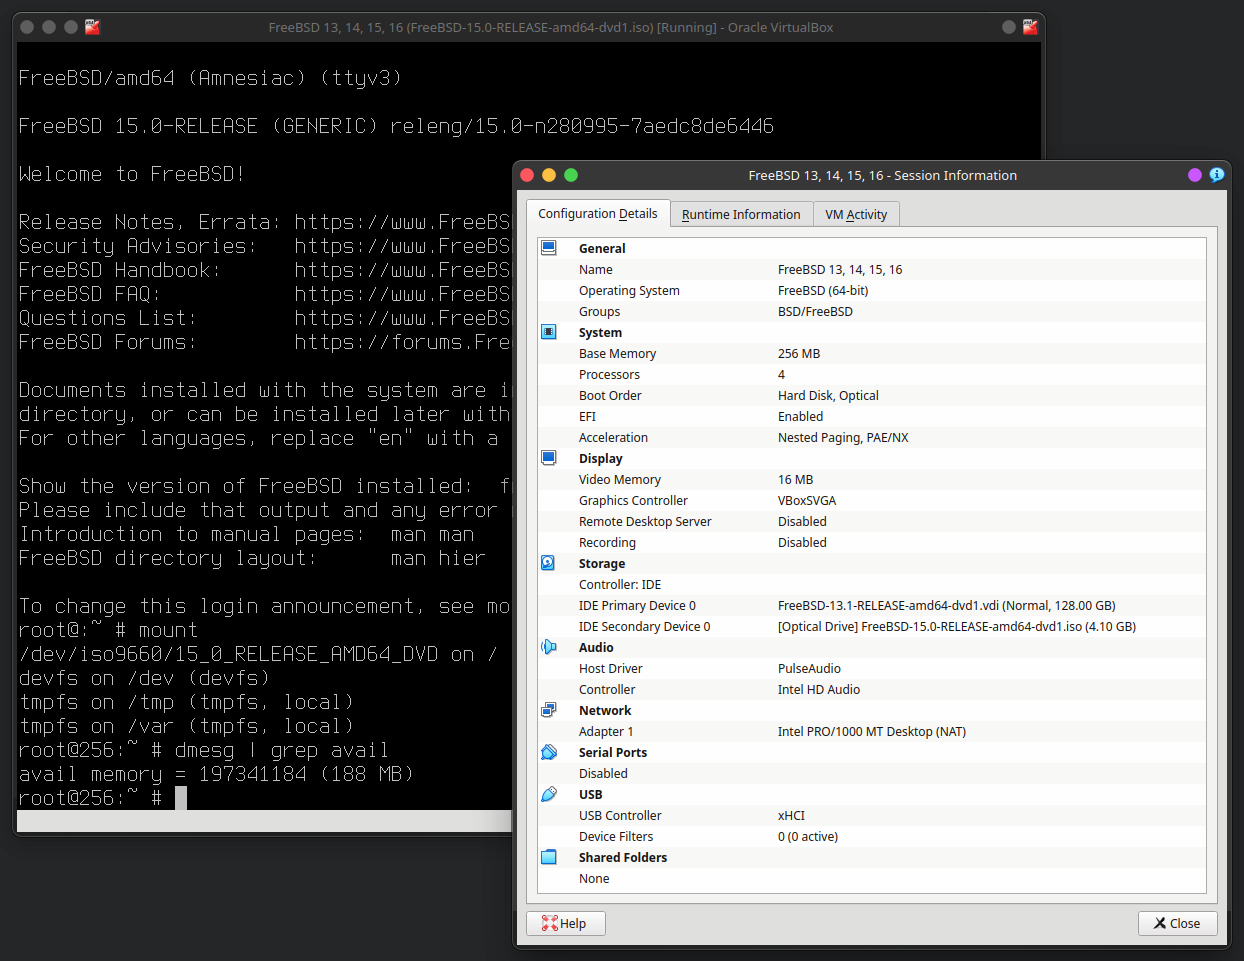Click the terminal cursor at root prompt
This screenshot has height=961, width=1244.
tap(181, 798)
